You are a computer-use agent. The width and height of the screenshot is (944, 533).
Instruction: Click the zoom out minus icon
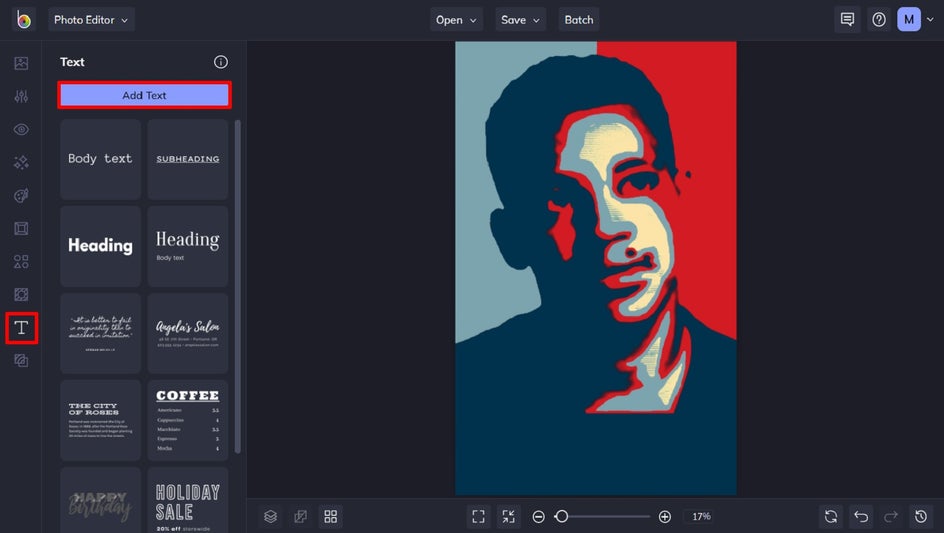coord(539,517)
